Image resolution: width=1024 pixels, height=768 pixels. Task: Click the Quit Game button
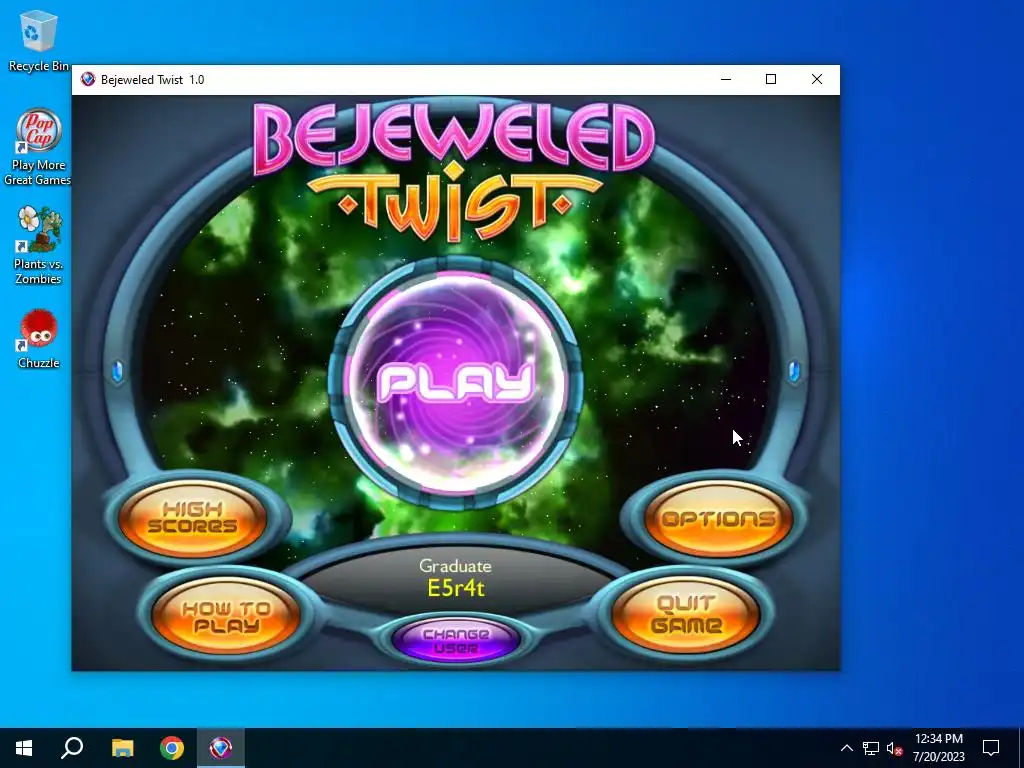coord(686,614)
